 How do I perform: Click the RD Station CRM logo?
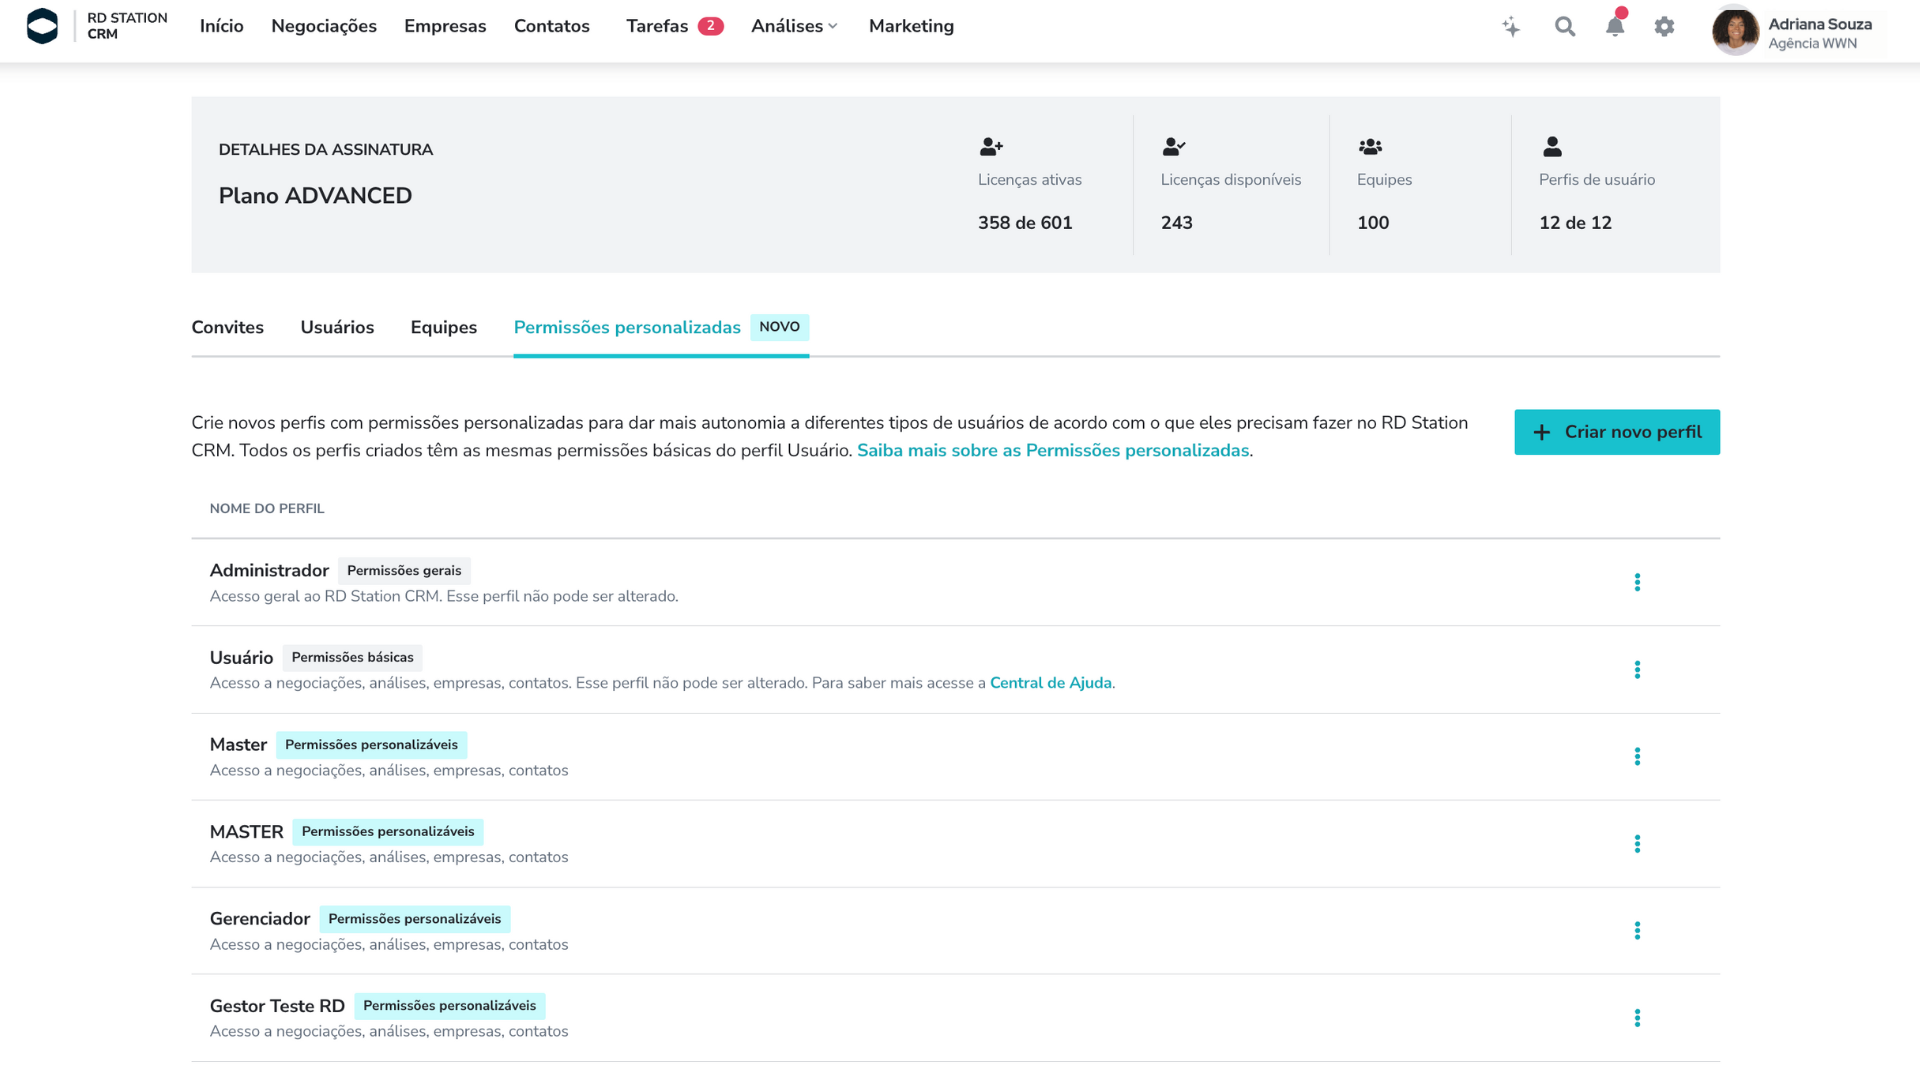[x=97, y=26]
